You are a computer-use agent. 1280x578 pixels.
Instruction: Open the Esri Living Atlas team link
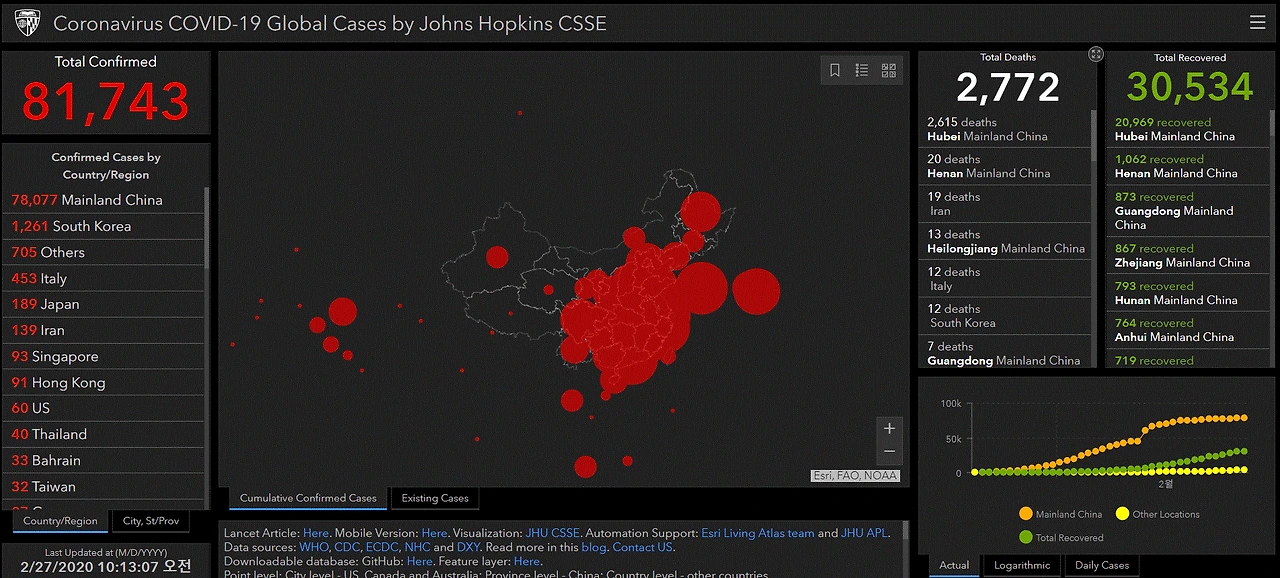(x=758, y=534)
